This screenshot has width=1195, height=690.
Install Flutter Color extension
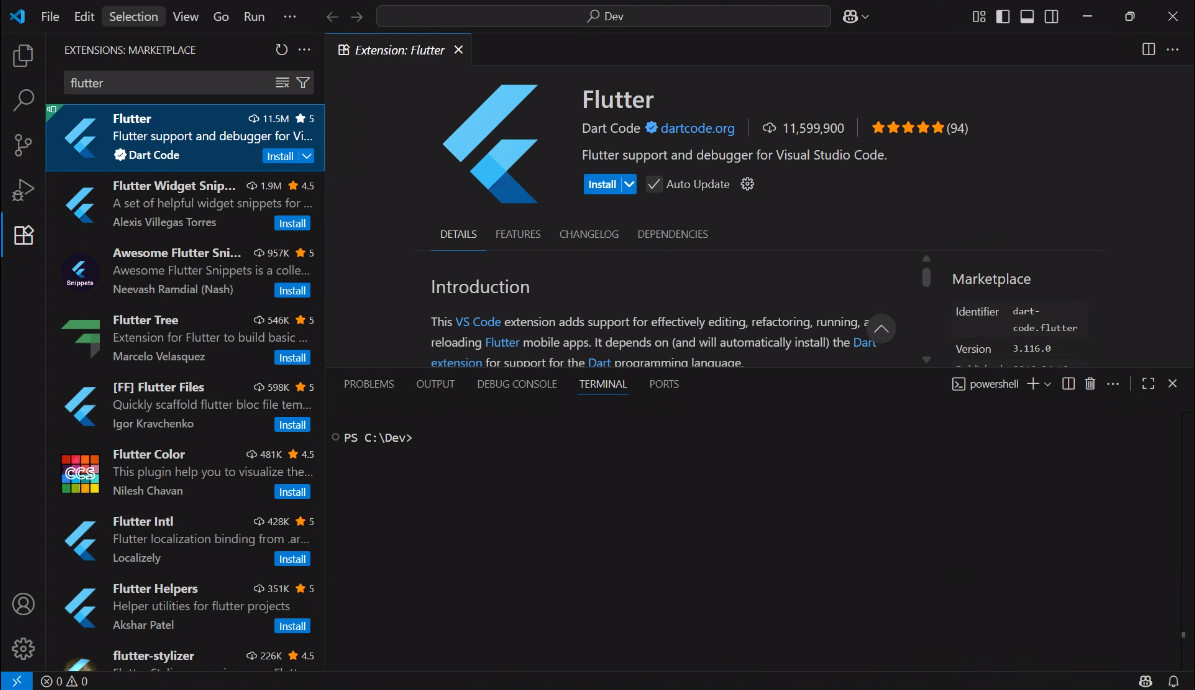pyautogui.click(x=292, y=492)
